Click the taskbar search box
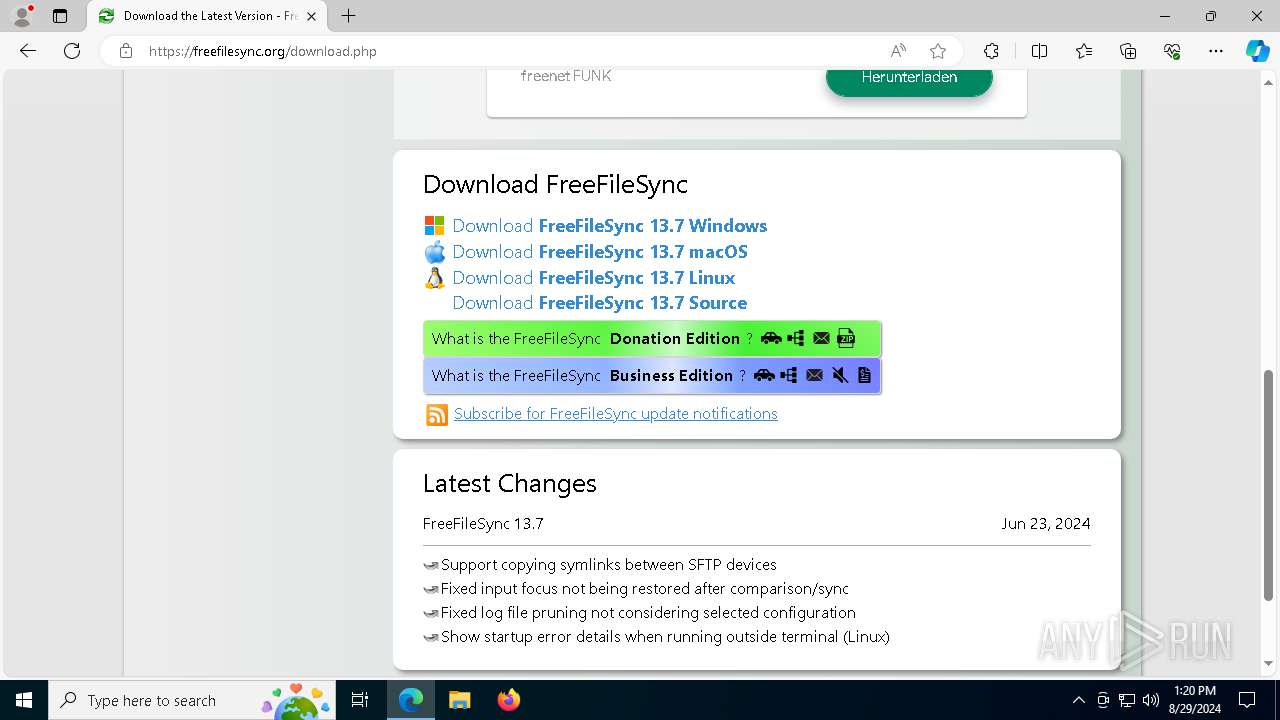This screenshot has height=720, width=1280. point(193,700)
